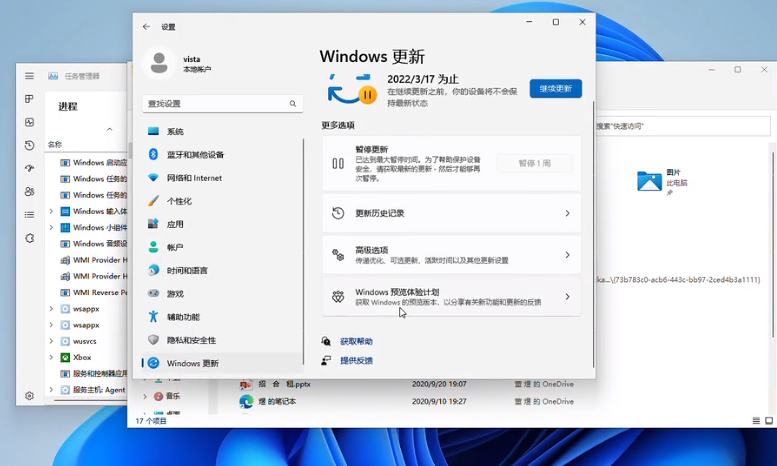Open the Task Manager hamburger navigation menu
Screen dimensions: 777x466
point(29,76)
